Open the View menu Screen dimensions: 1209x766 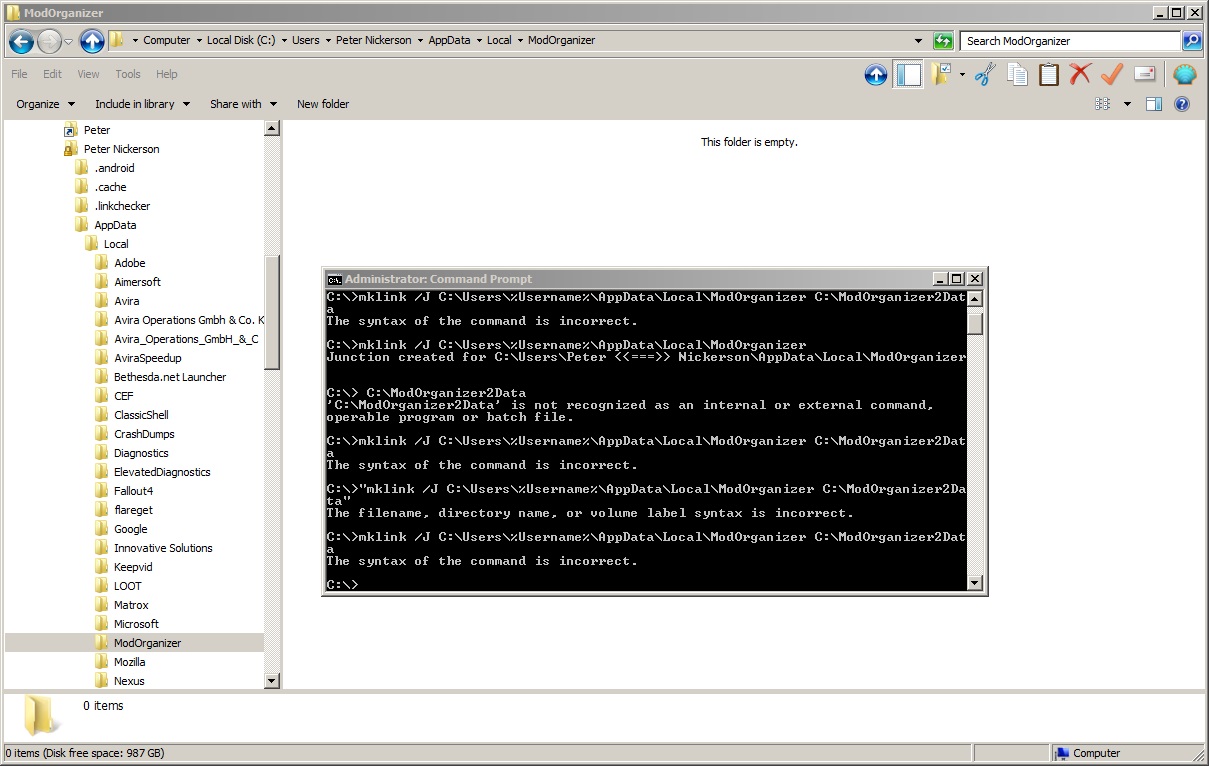tap(88, 74)
